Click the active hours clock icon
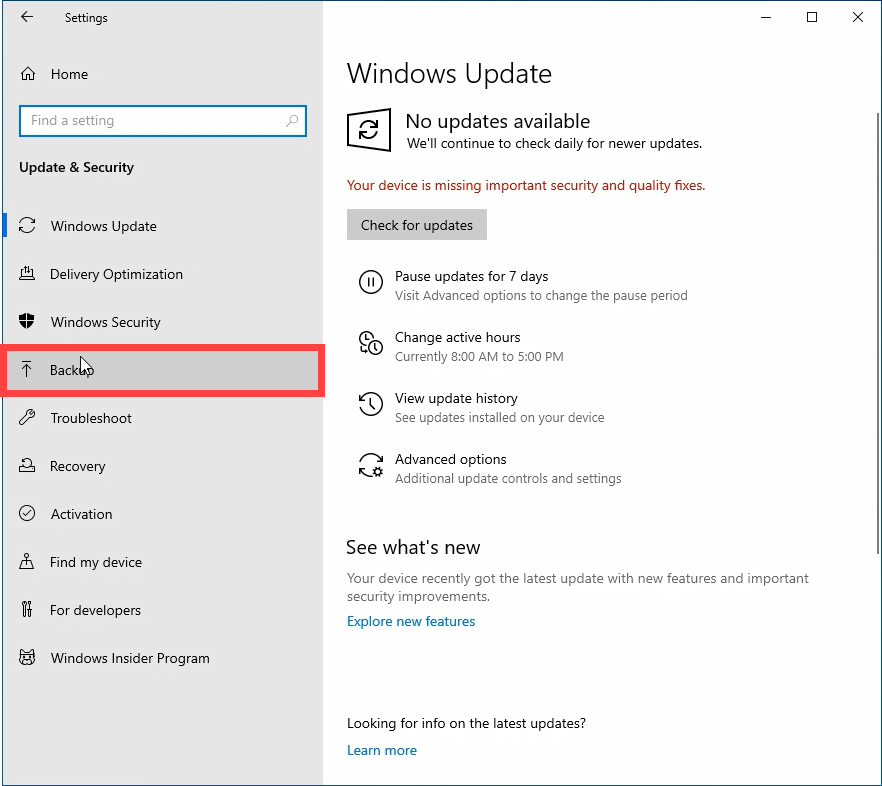 coord(371,343)
